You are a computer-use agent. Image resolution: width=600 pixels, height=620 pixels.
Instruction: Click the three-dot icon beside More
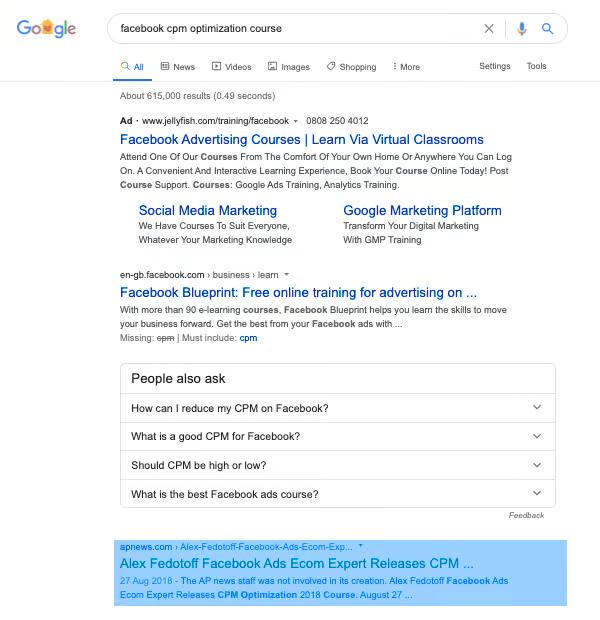coord(395,66)
